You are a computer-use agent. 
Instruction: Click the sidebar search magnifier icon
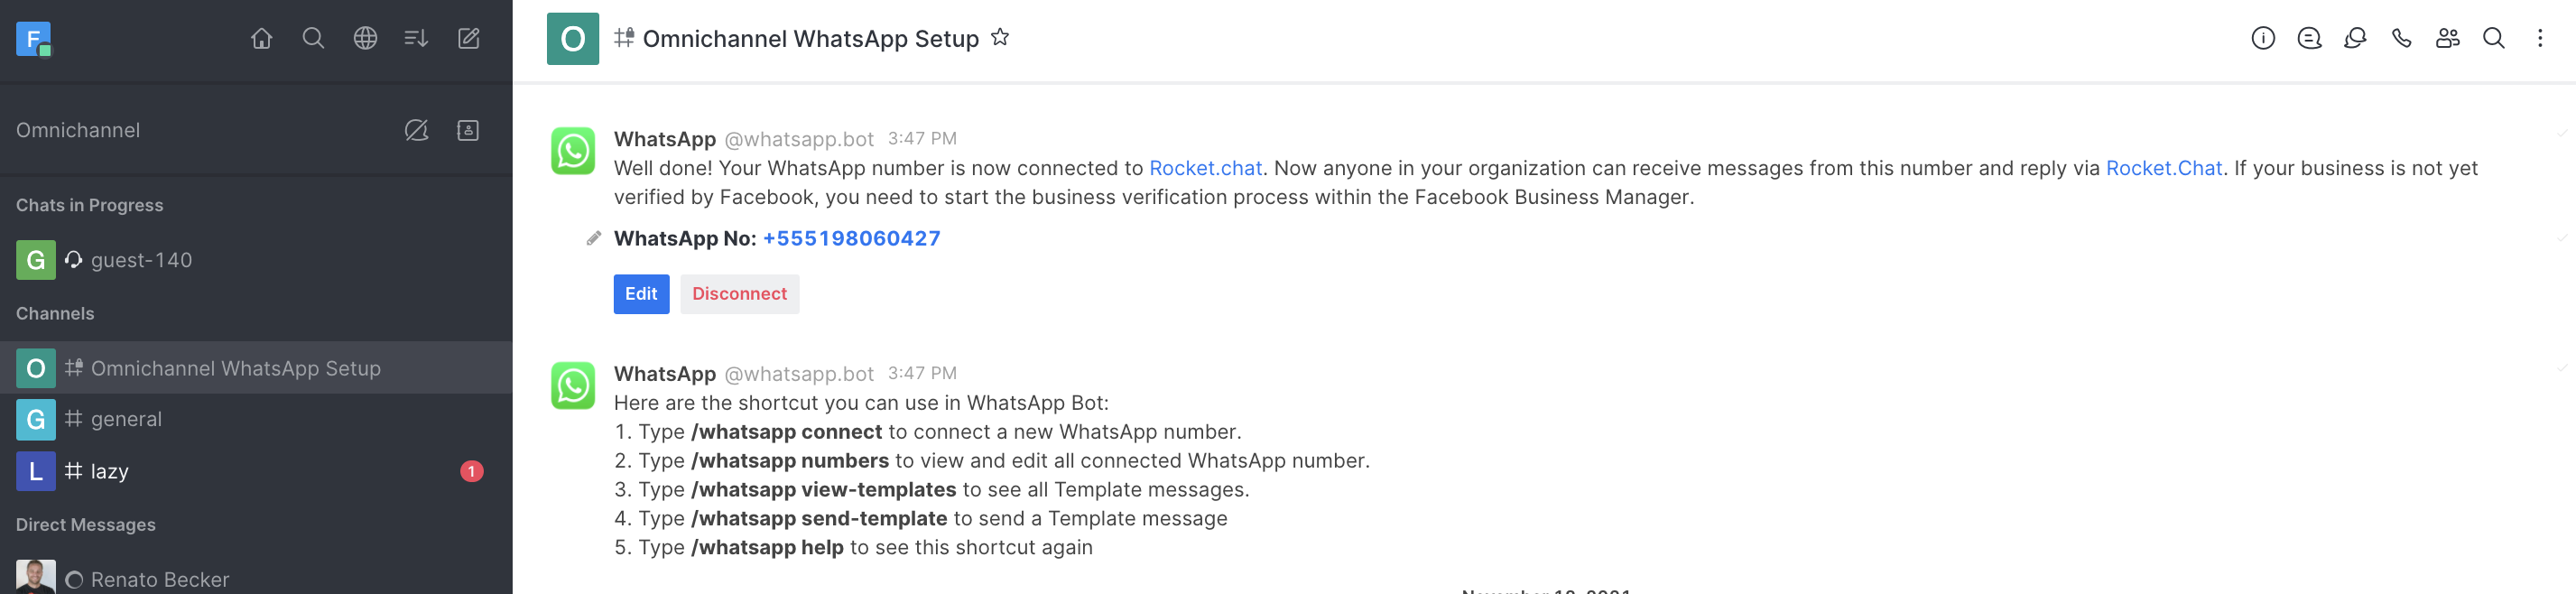coord(313,39)
